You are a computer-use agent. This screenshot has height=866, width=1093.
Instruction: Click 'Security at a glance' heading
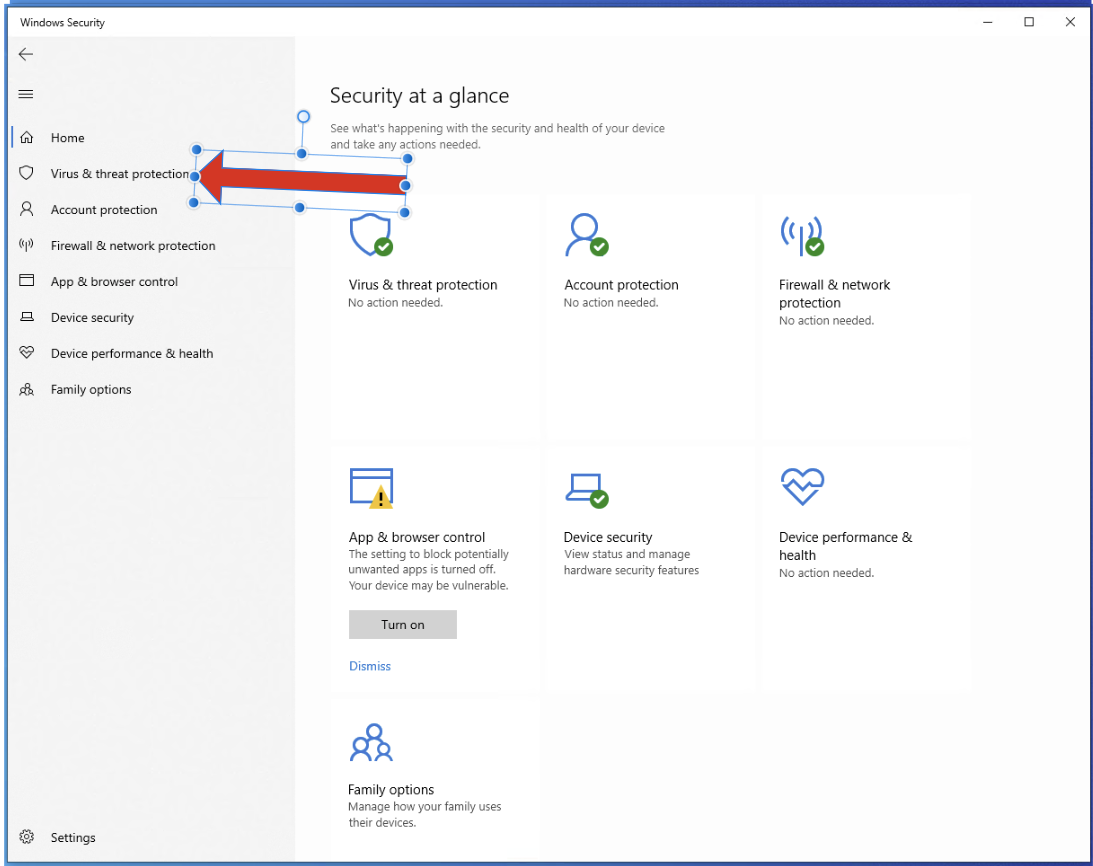pyautogui.click(x=419, y=96)
